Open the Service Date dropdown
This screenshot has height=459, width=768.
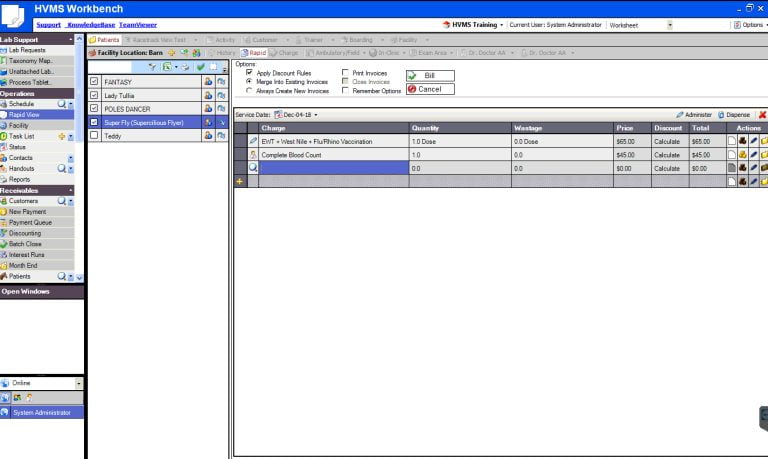click(316, 115)
